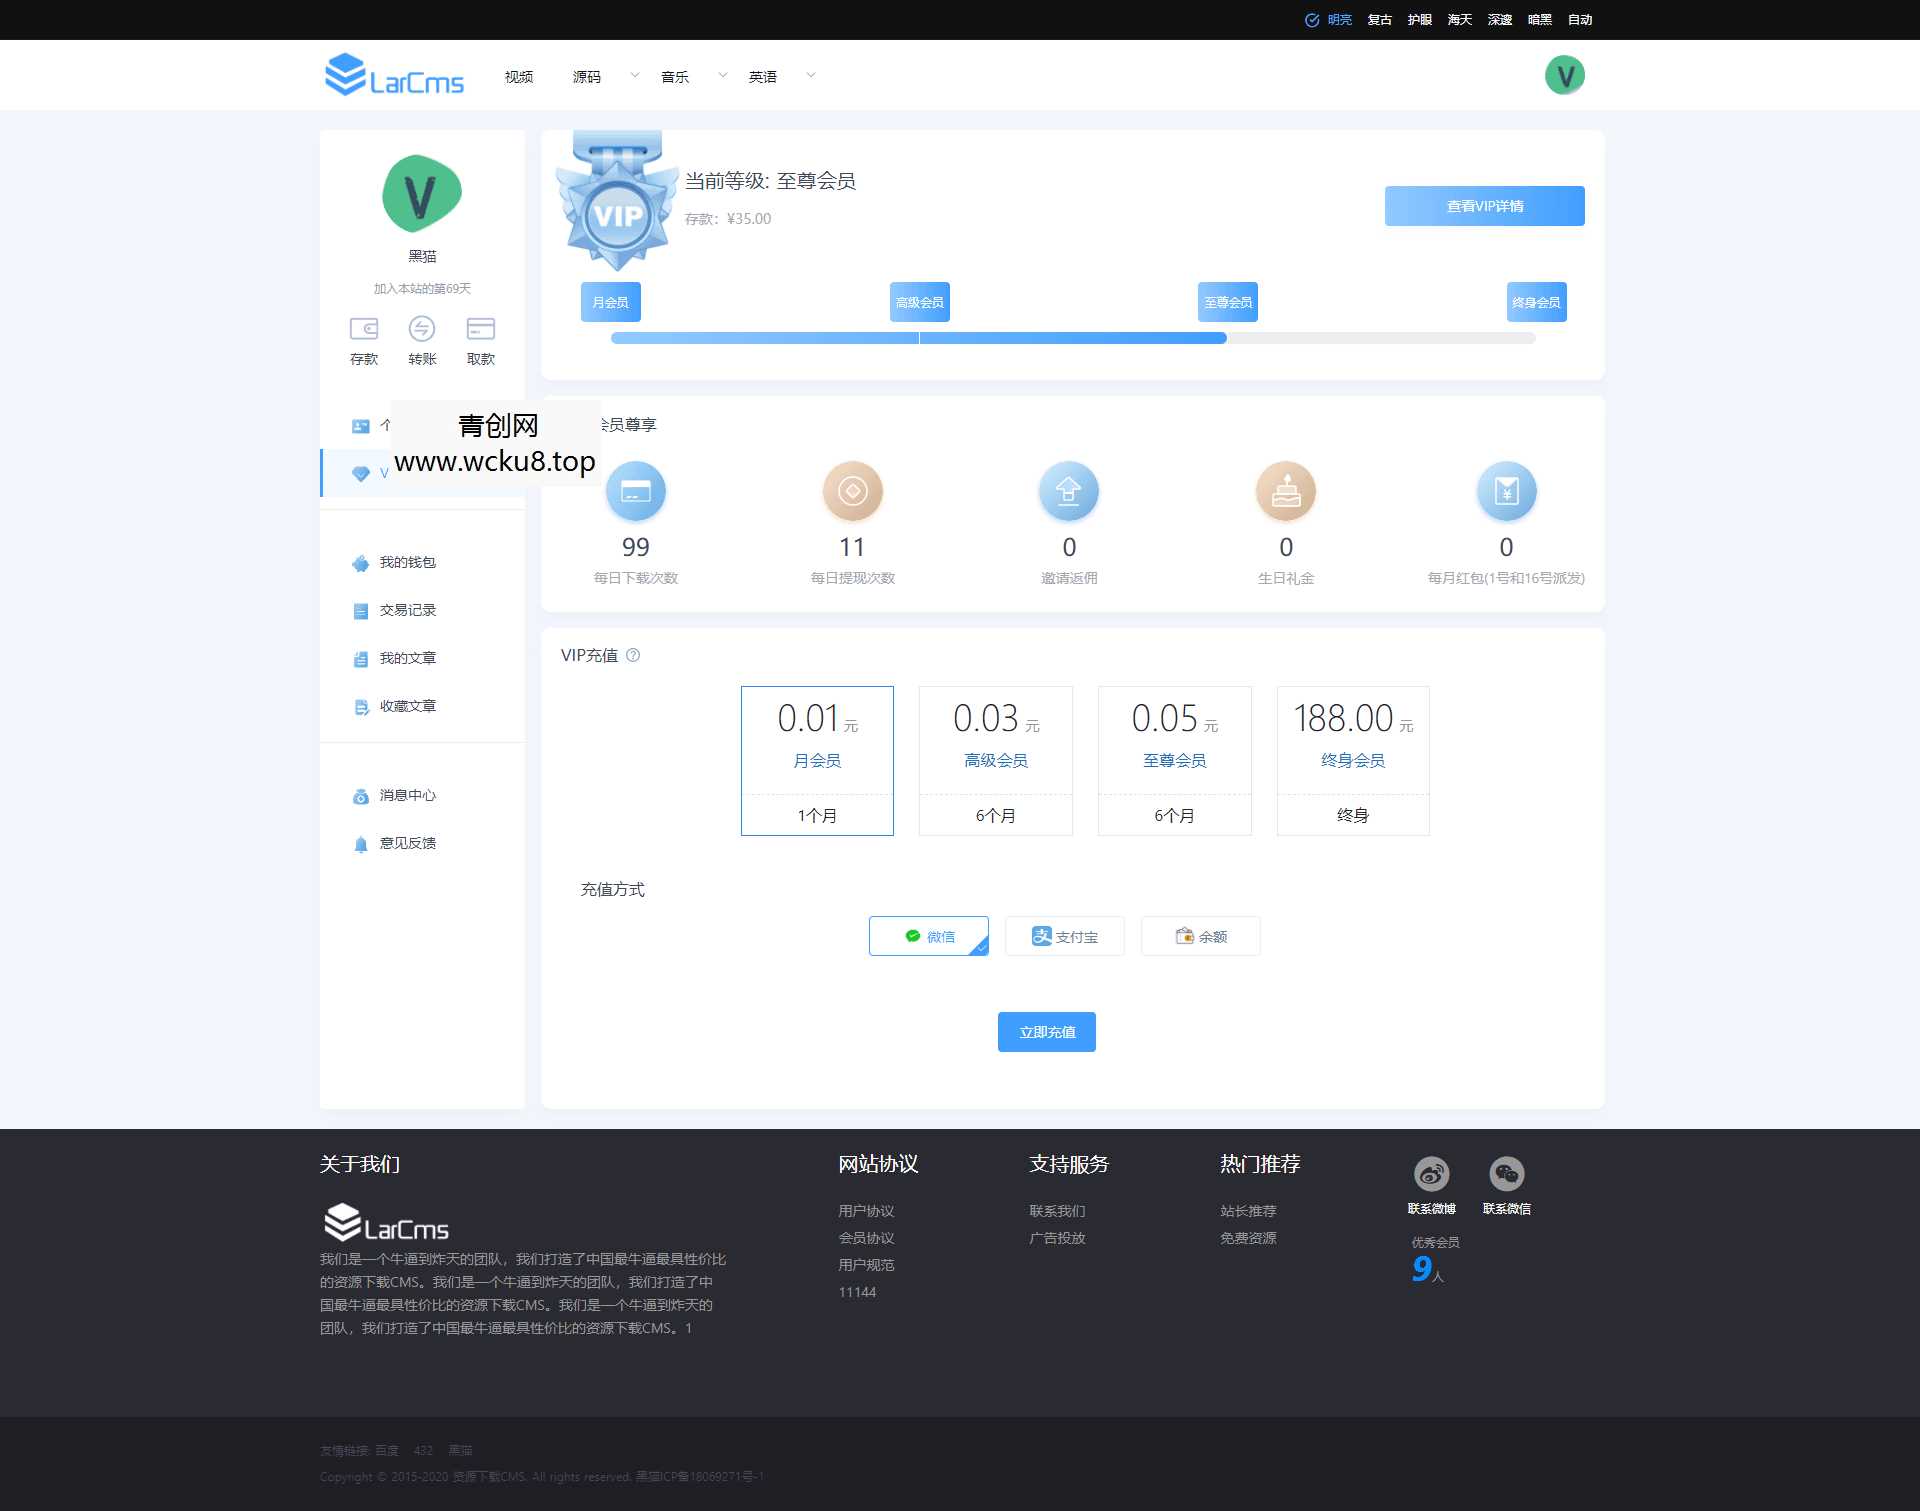The height and width of the screenshot is (1511, 1920).
Task: Open 交易记录 in sidebar menu
Action: pos(407,611)
